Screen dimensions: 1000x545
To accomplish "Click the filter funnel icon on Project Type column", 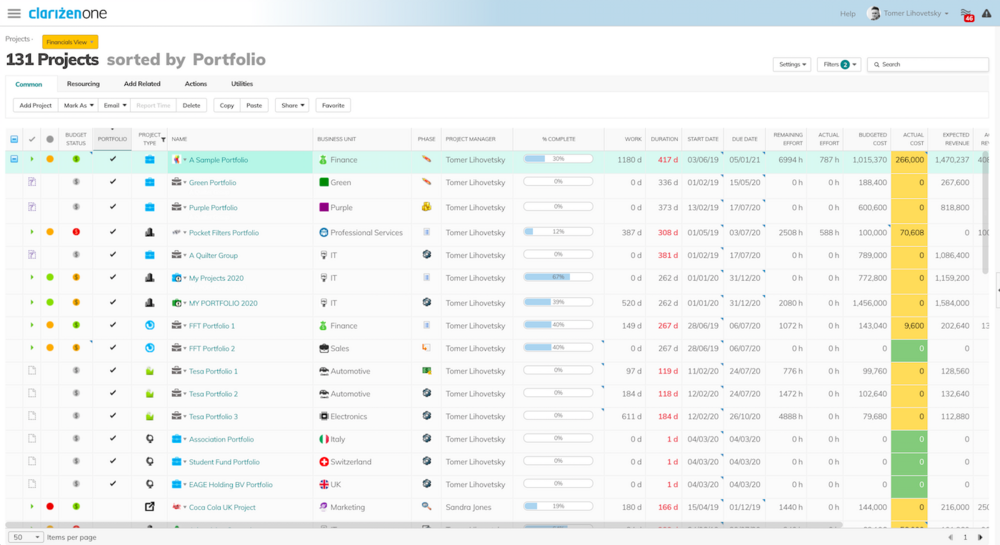I will tap(162, 139).
